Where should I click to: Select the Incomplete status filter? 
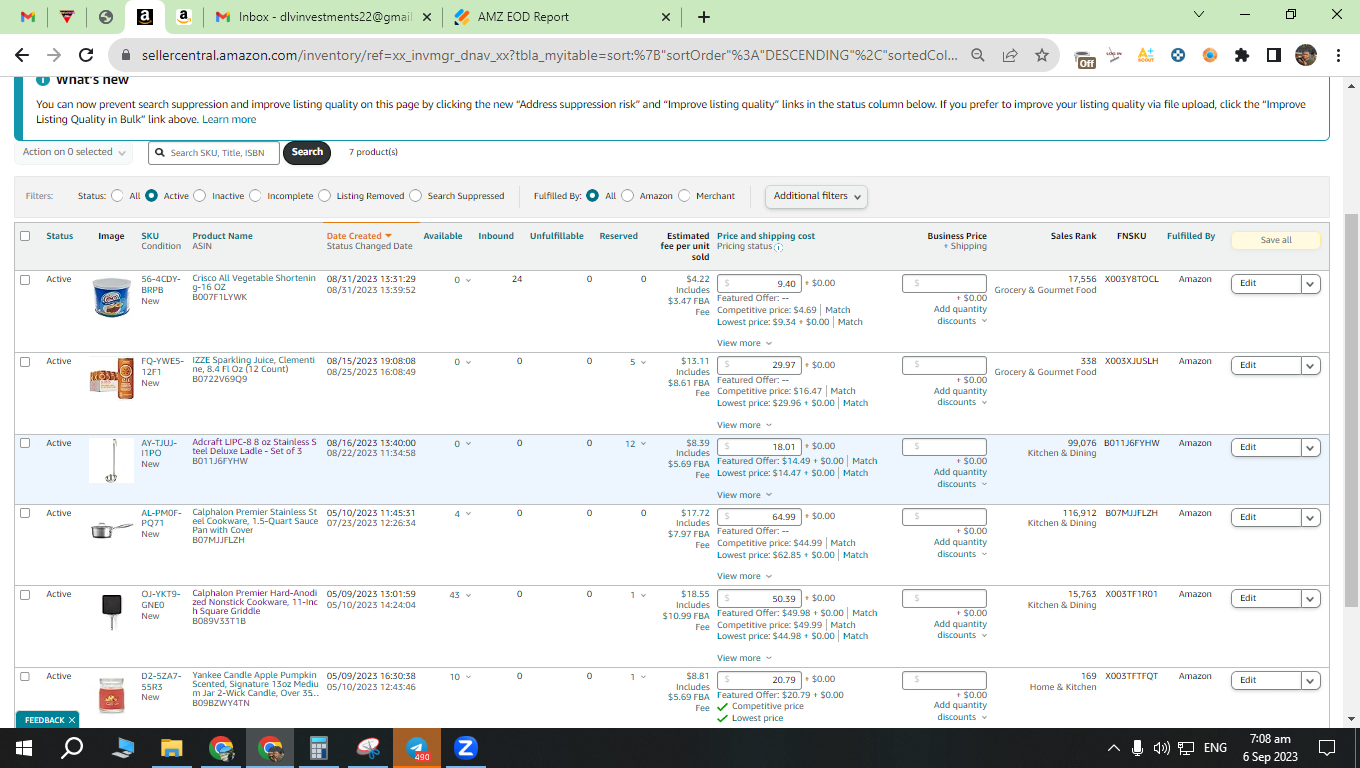coord(255,196)
